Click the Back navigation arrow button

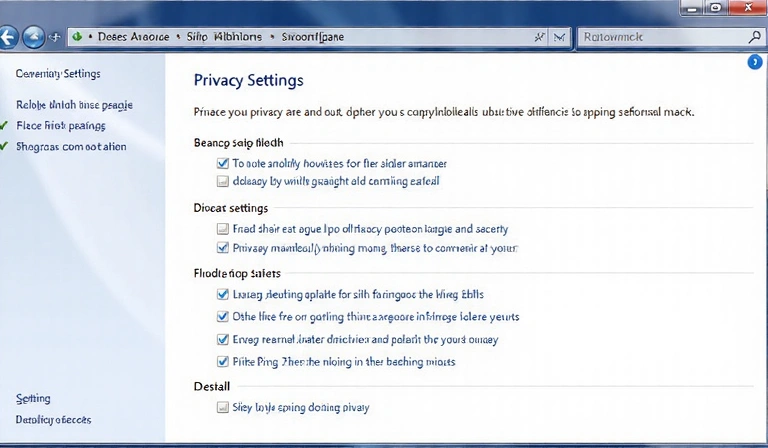9,37
